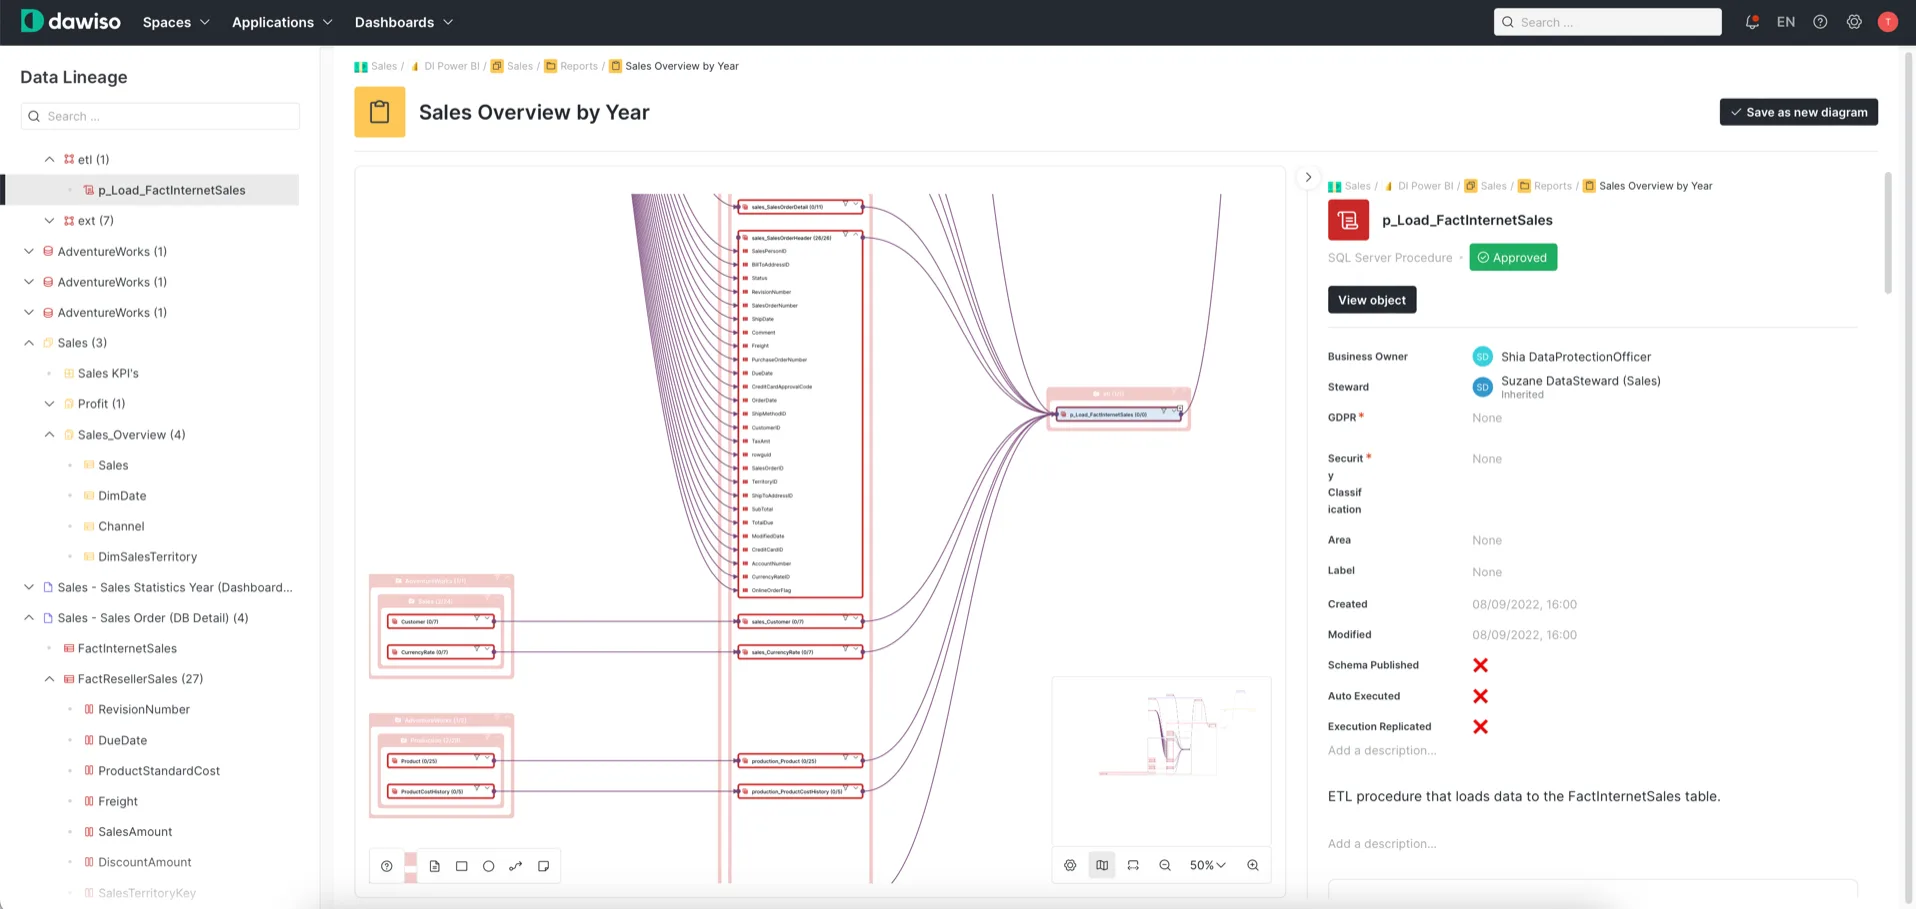Collapse the etl (1) tree node
The height and width of the screenshot is (909, 1916).
[x=49, y=159]
